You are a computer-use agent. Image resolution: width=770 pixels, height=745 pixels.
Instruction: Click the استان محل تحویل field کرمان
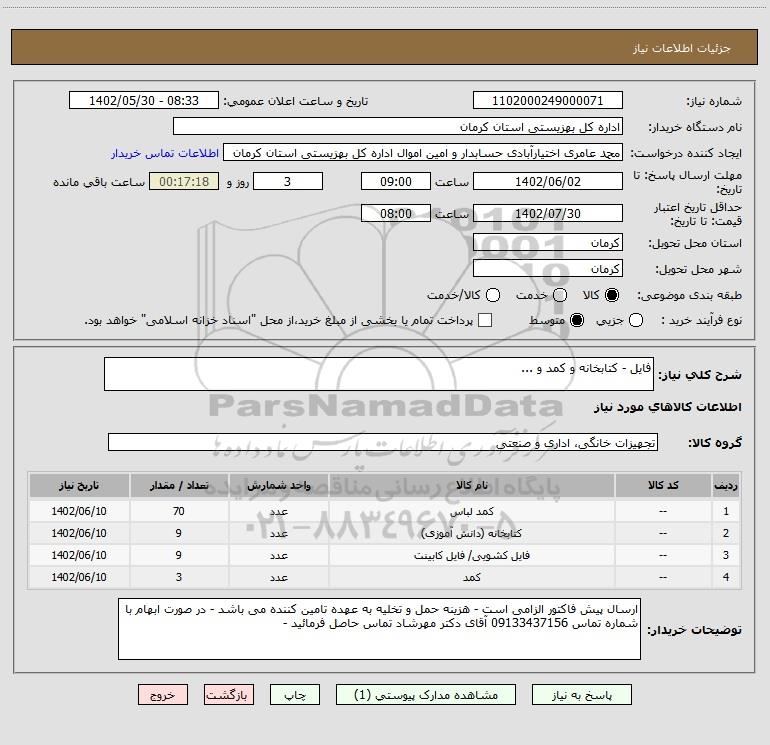coord(548,243)
